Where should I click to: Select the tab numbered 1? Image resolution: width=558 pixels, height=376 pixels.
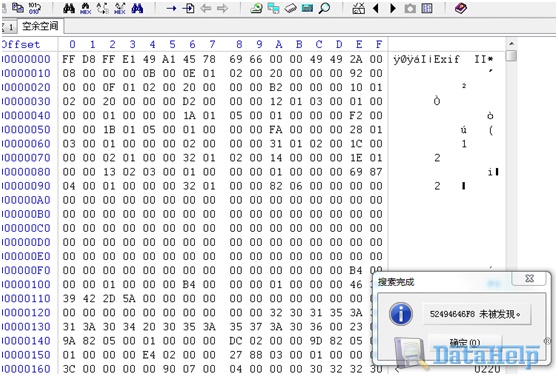[9, 27]
